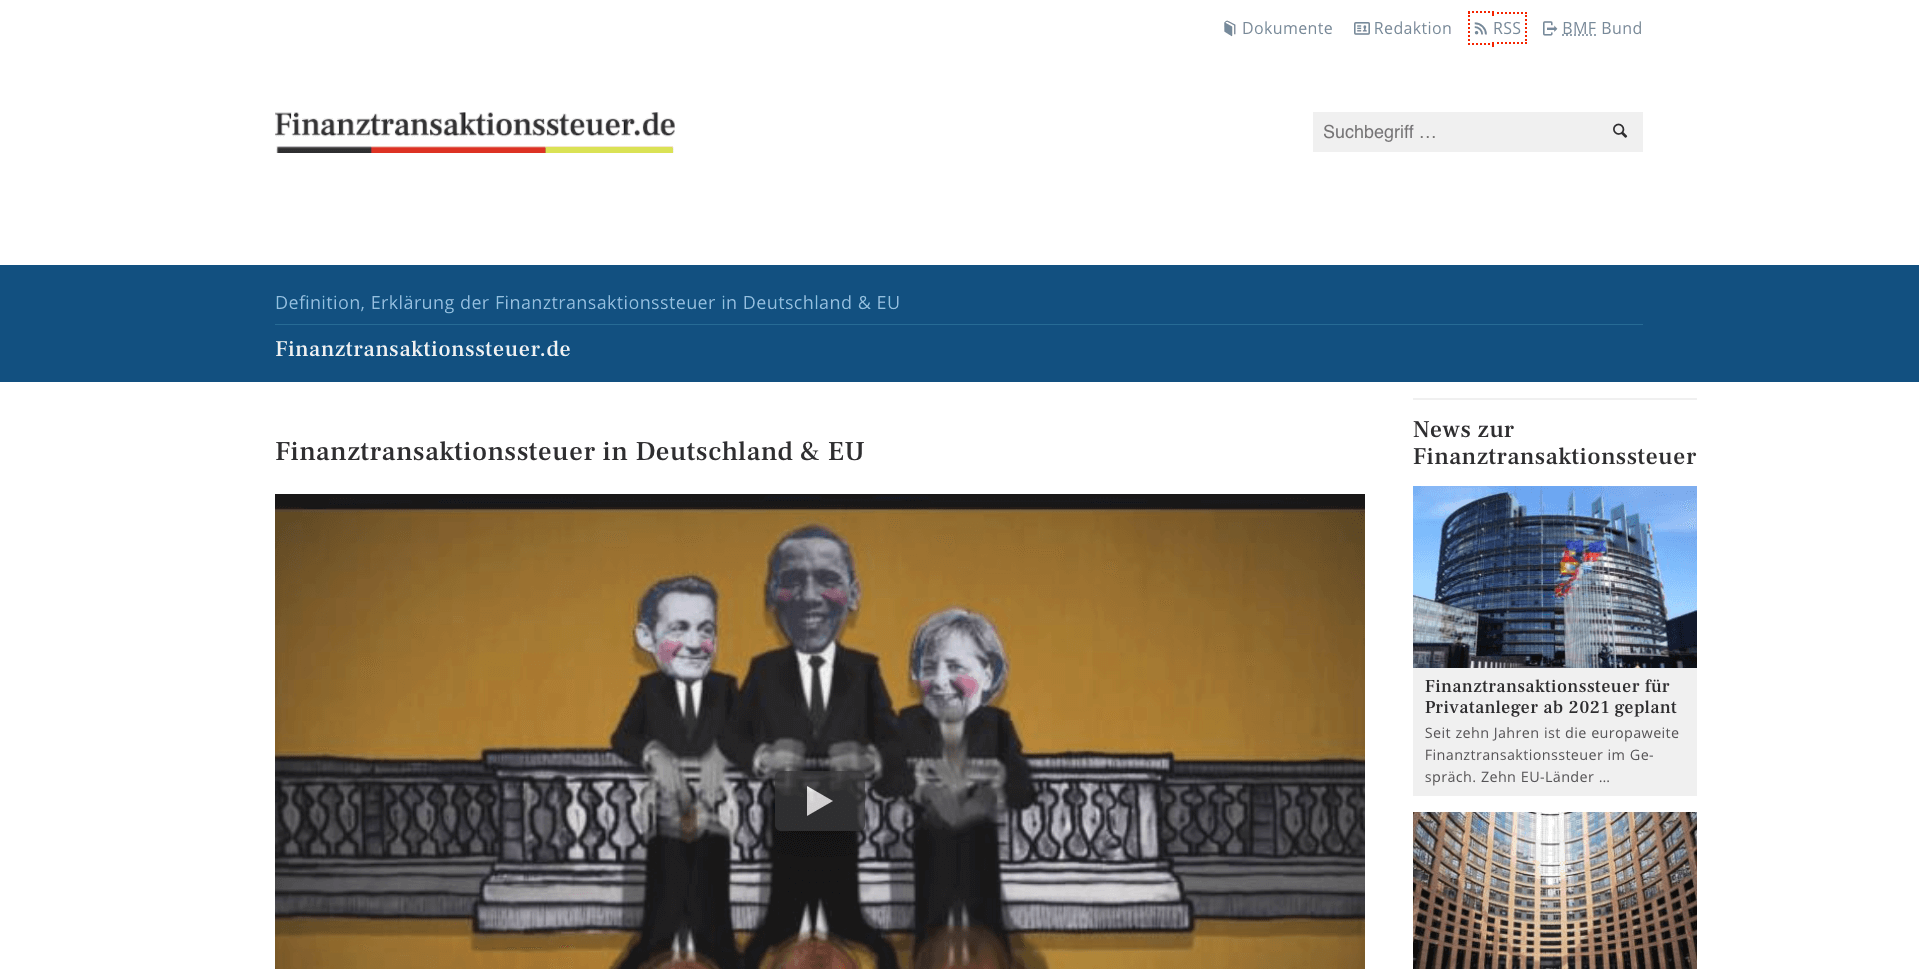The height and width of the screenshot is (969, 1919).
Task: Click the Finanztransaktionssteuer.de logo
Action: tap(475, 131)
